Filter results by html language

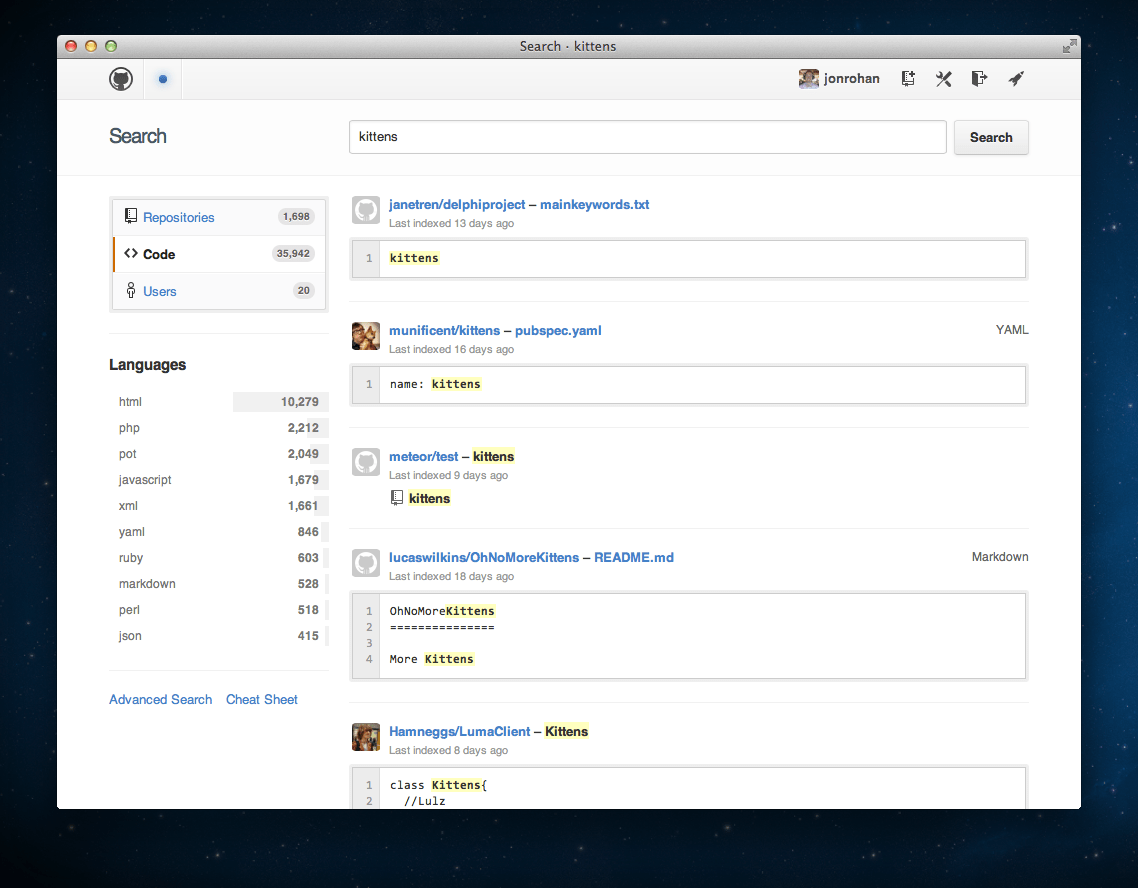tap(131, 402)
